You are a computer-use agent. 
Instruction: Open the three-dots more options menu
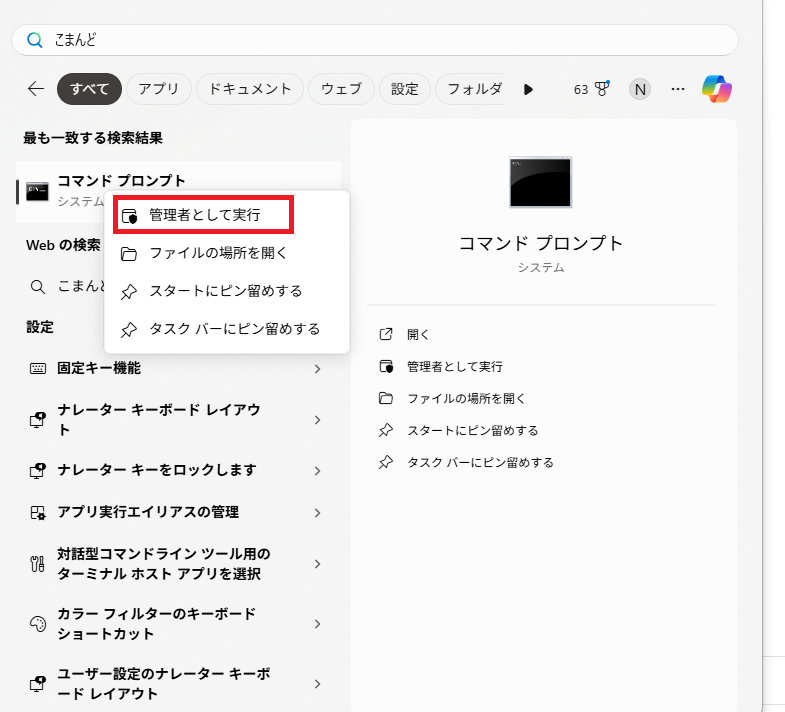(678, 89)
